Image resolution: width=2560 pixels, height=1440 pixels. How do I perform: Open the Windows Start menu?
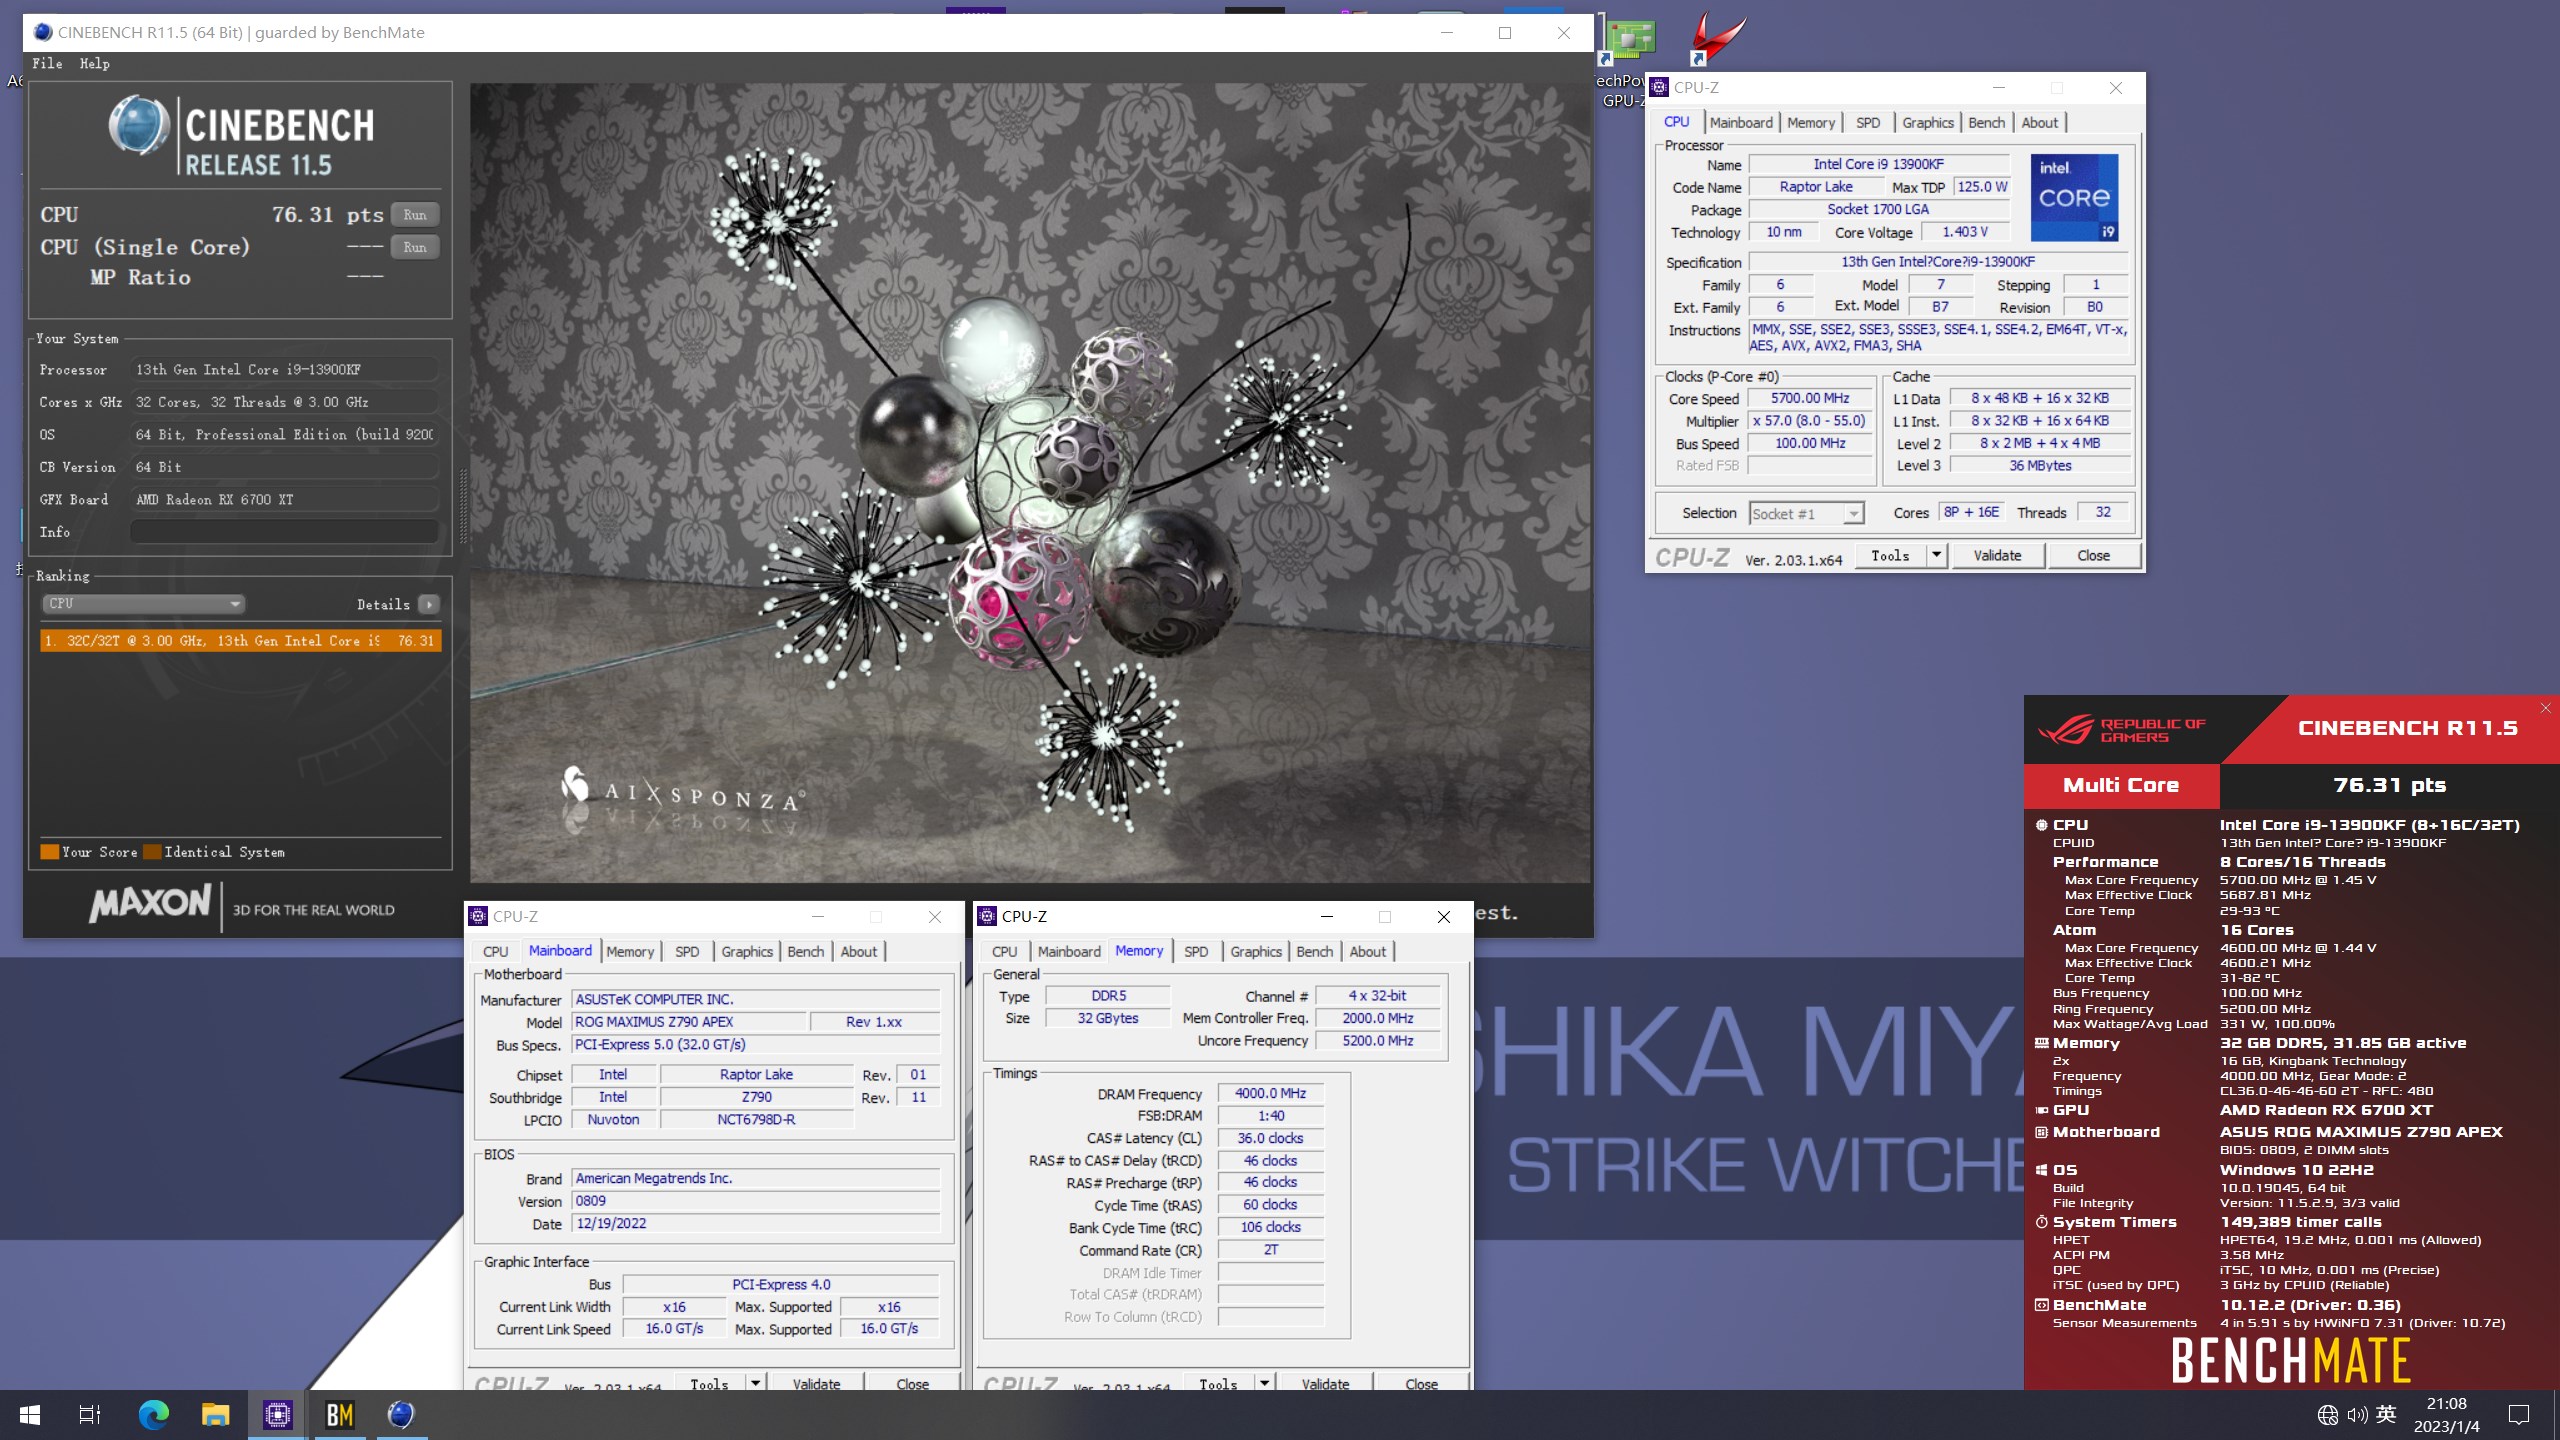tap(30, 1415)
